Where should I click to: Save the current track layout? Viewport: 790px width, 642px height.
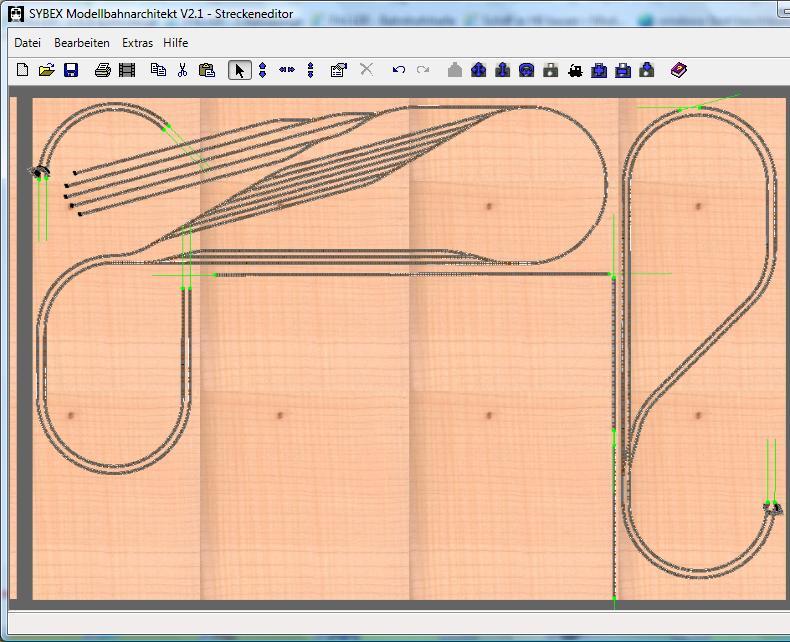point(71,70)
